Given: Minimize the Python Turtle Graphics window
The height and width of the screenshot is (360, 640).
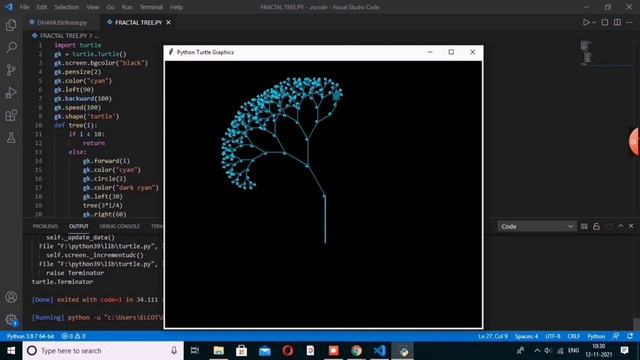Looking at the screenshot, I should (x=430, y=52).
